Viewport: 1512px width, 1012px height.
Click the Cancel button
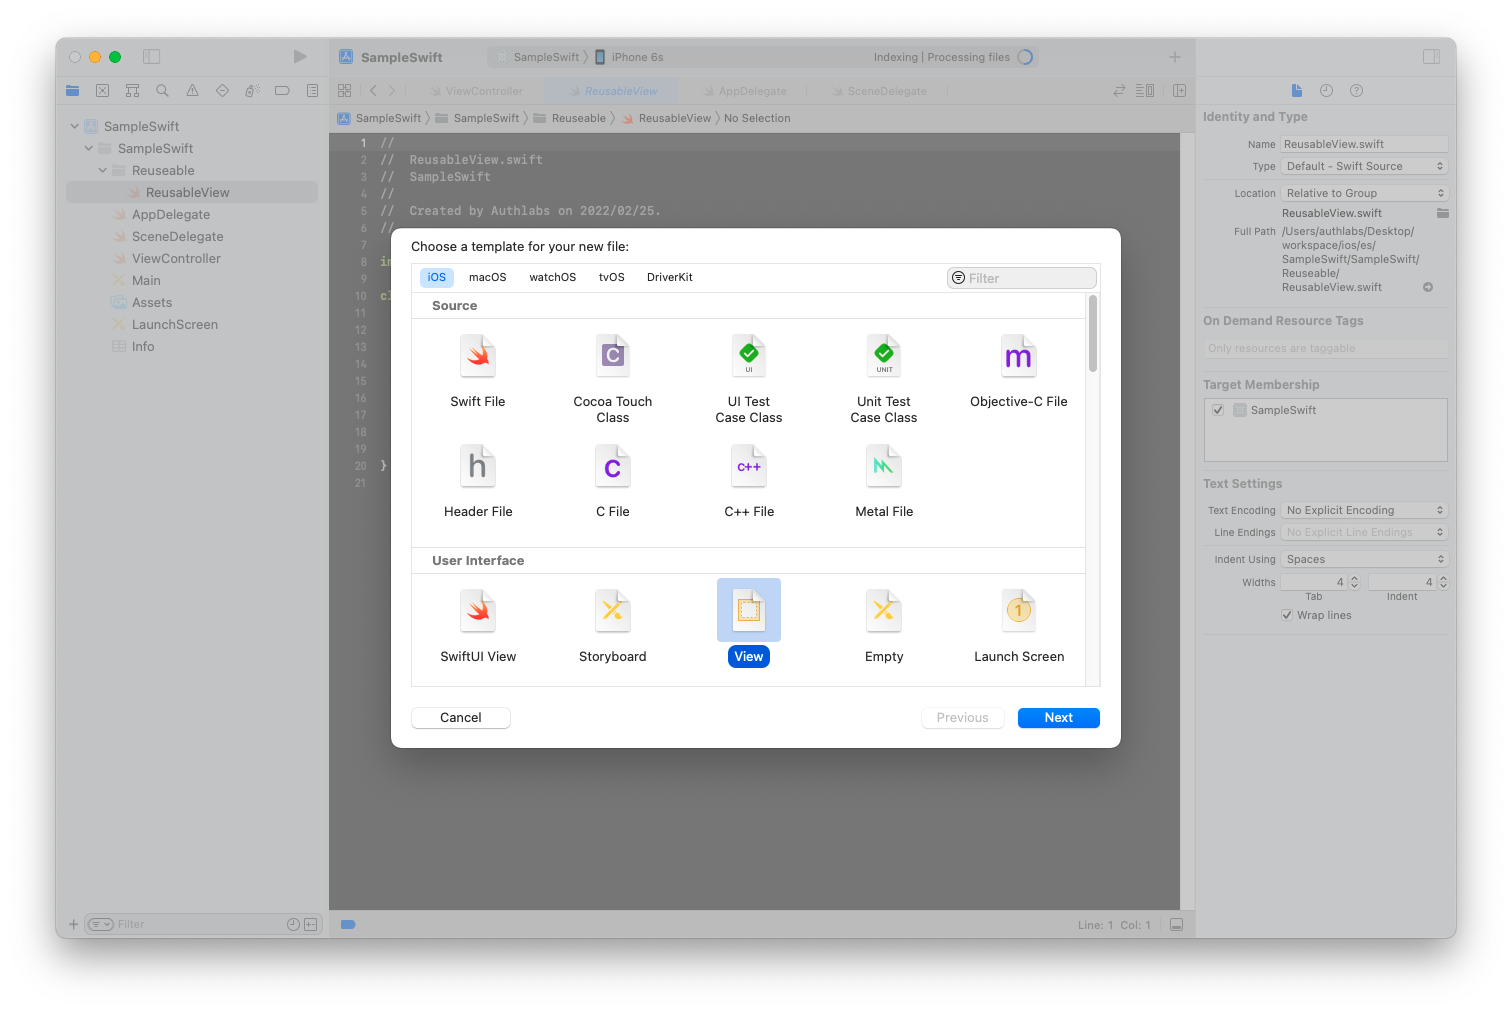(461, 718)
